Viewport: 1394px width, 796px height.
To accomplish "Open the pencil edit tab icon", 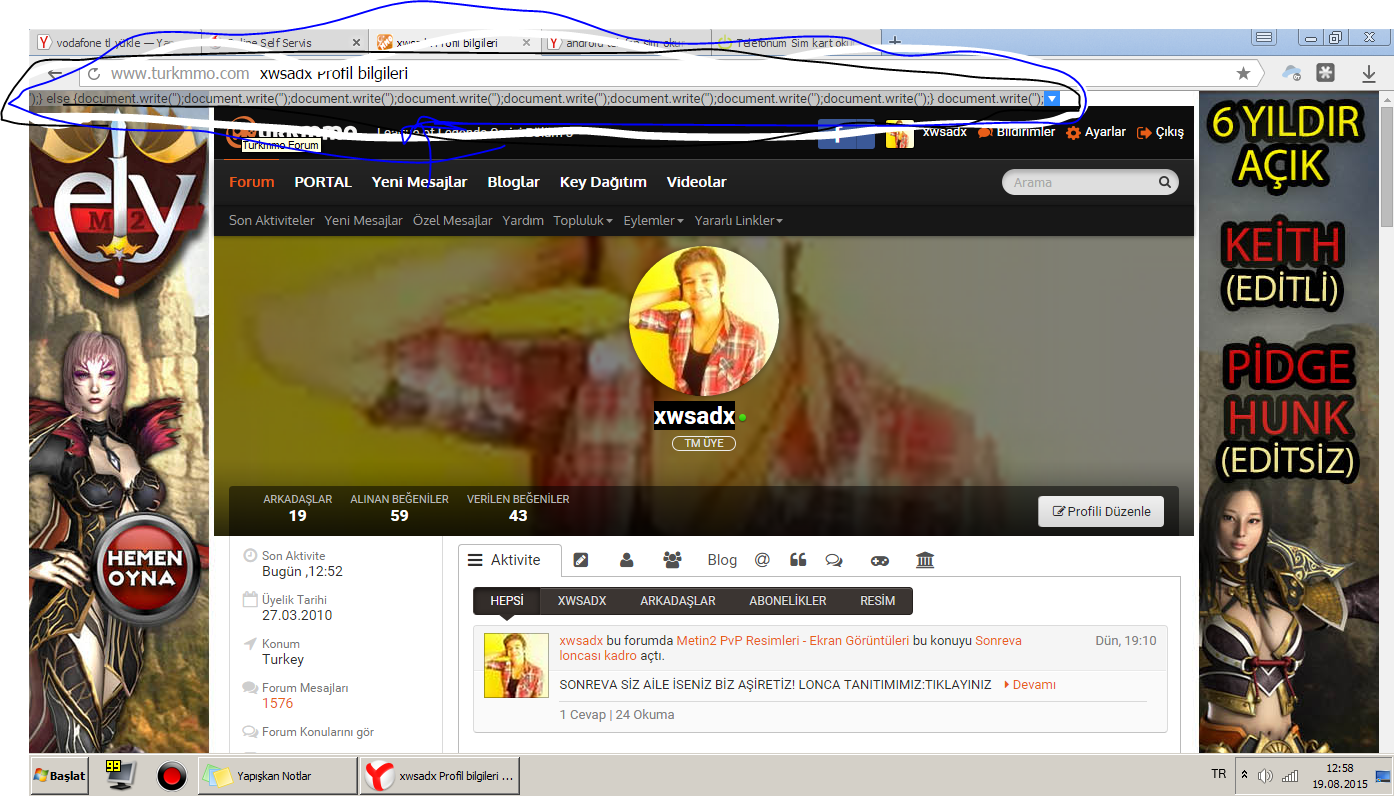I will tap(581, 560).
